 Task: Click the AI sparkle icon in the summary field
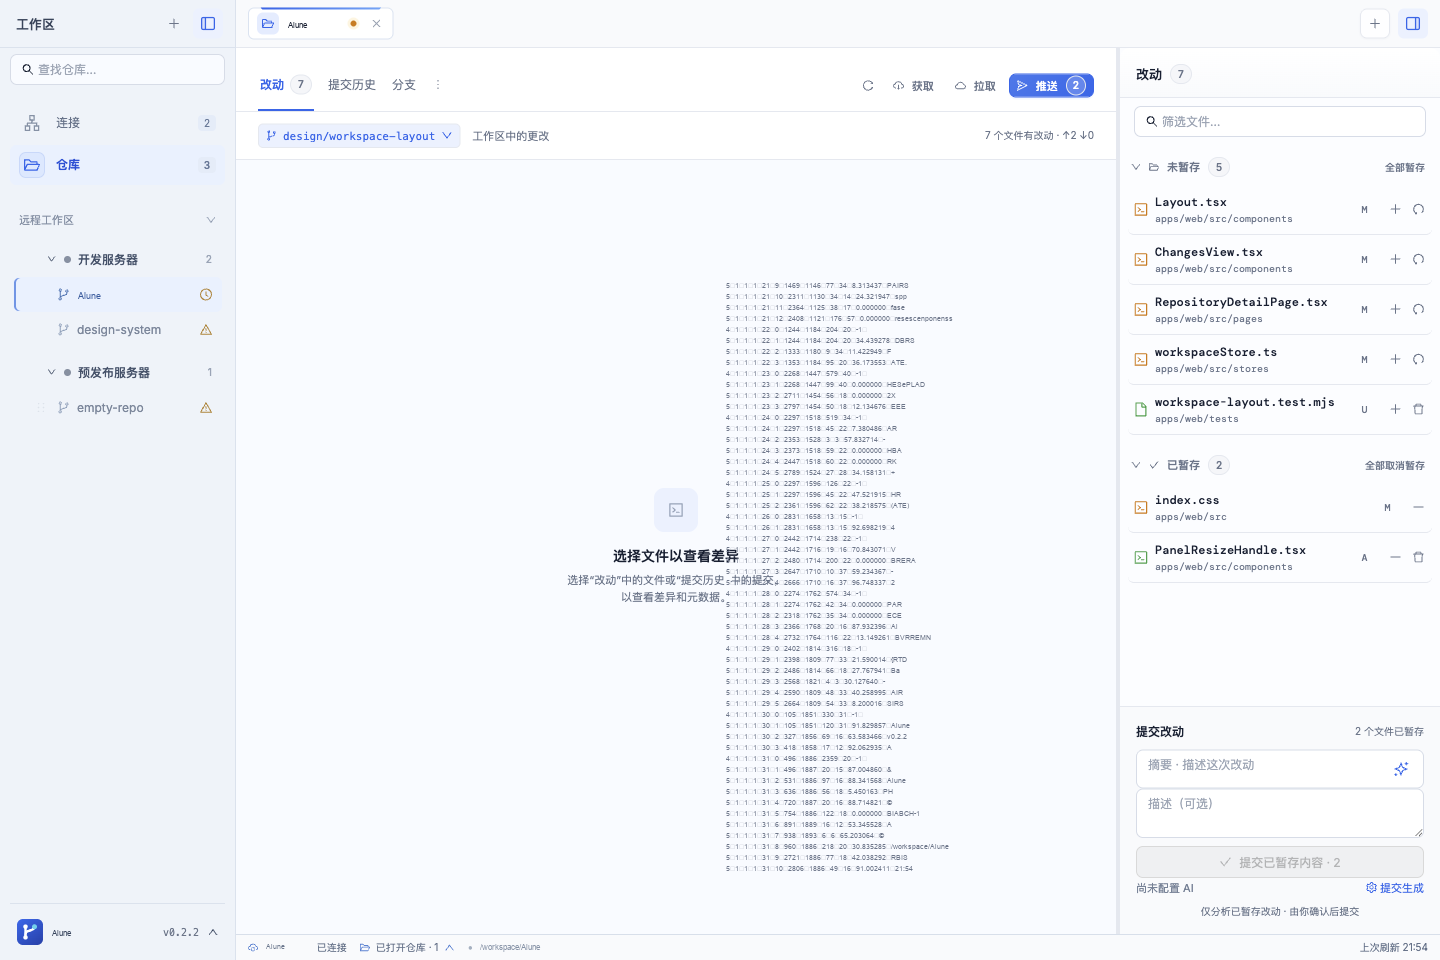(x=1401, y=769)
